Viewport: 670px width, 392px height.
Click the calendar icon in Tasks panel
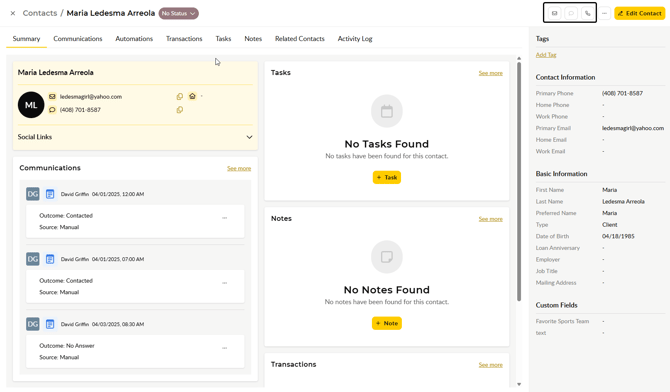(387, 111)
